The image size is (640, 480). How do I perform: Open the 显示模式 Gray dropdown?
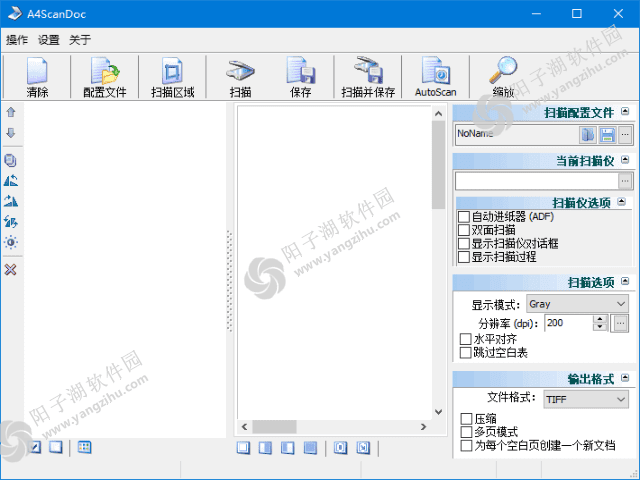tap(577, 304)
